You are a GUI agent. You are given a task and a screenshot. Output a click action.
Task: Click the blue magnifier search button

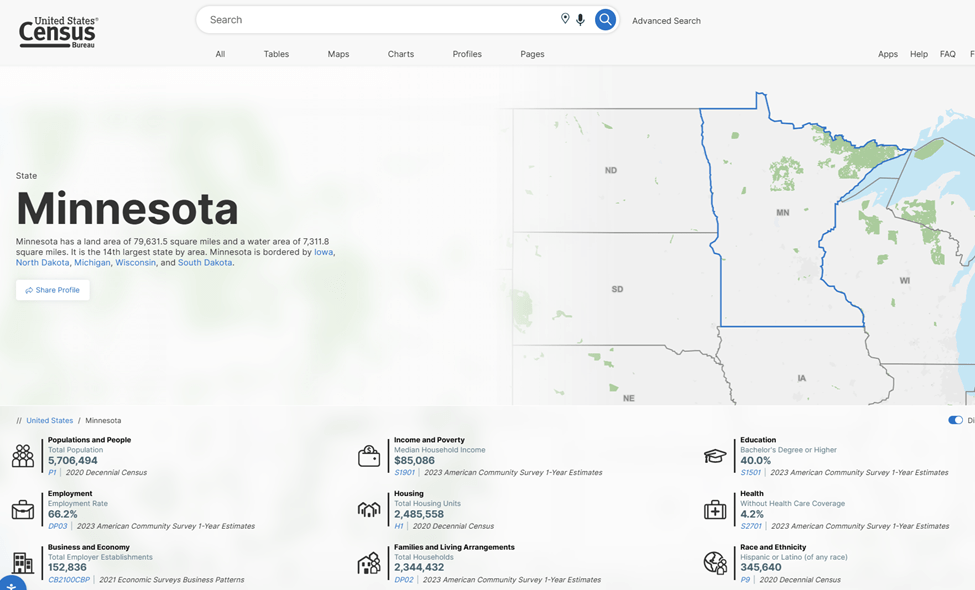605,20
